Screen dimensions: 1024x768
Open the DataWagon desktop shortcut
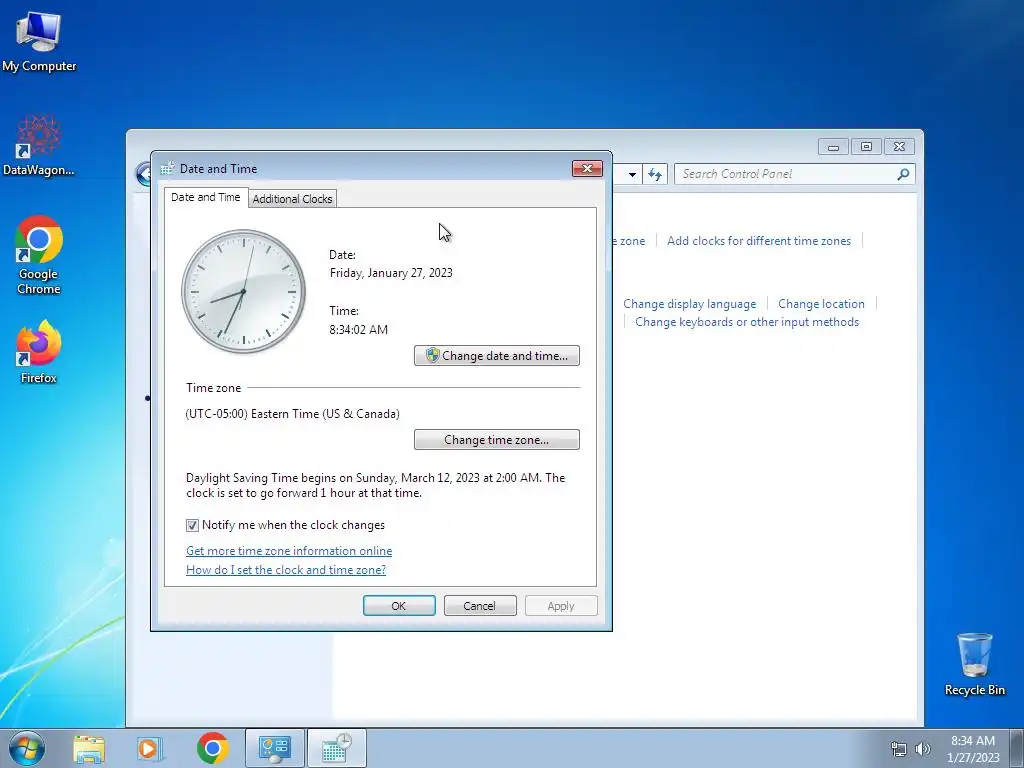pos(39,145)
